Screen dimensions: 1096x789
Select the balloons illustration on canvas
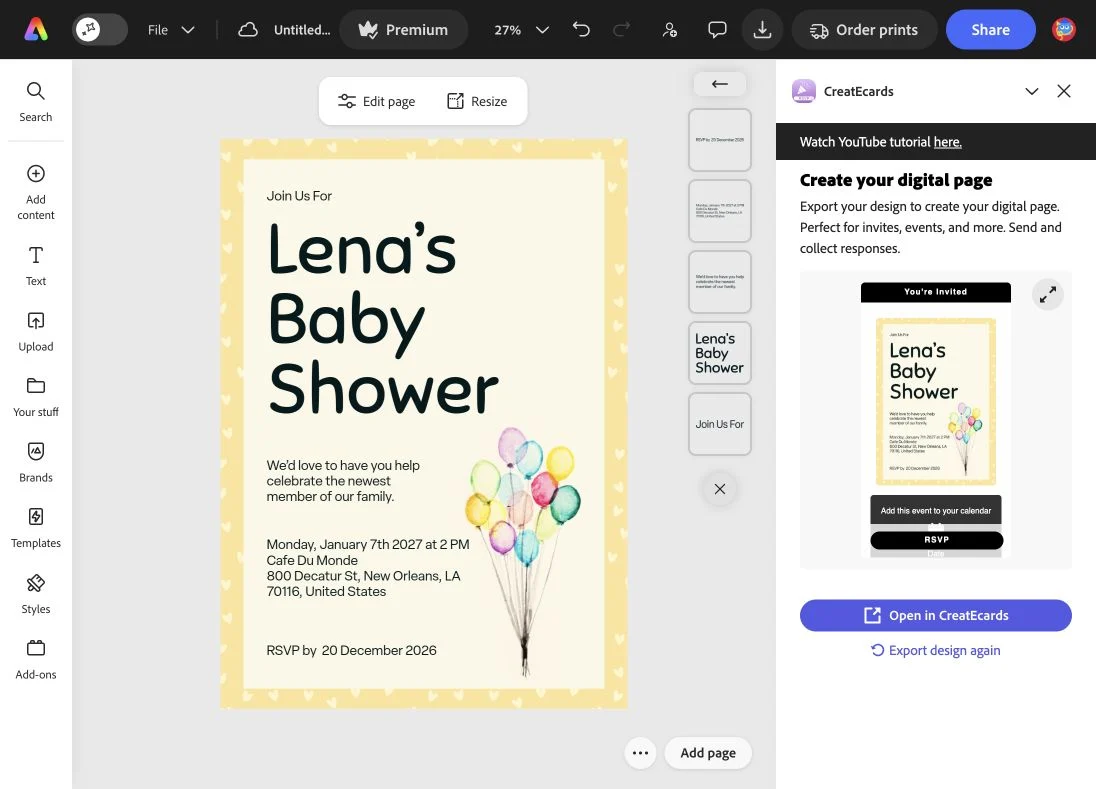pos(523,551)
